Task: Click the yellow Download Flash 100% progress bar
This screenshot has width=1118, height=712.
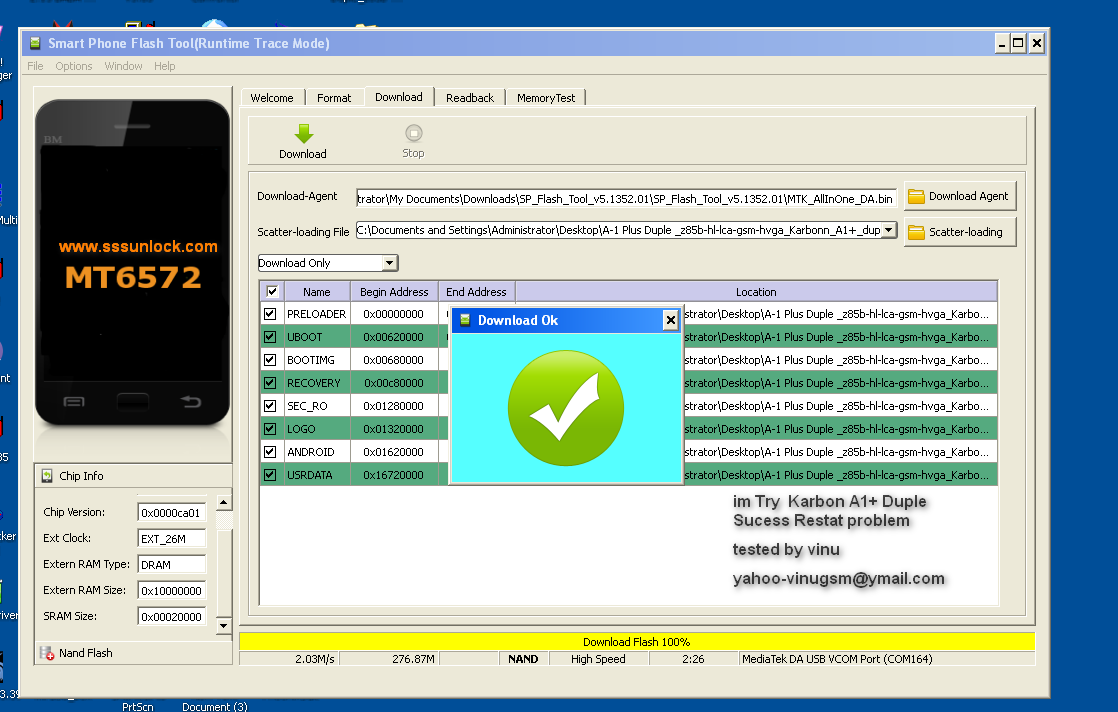Action: tap(637, 641)
